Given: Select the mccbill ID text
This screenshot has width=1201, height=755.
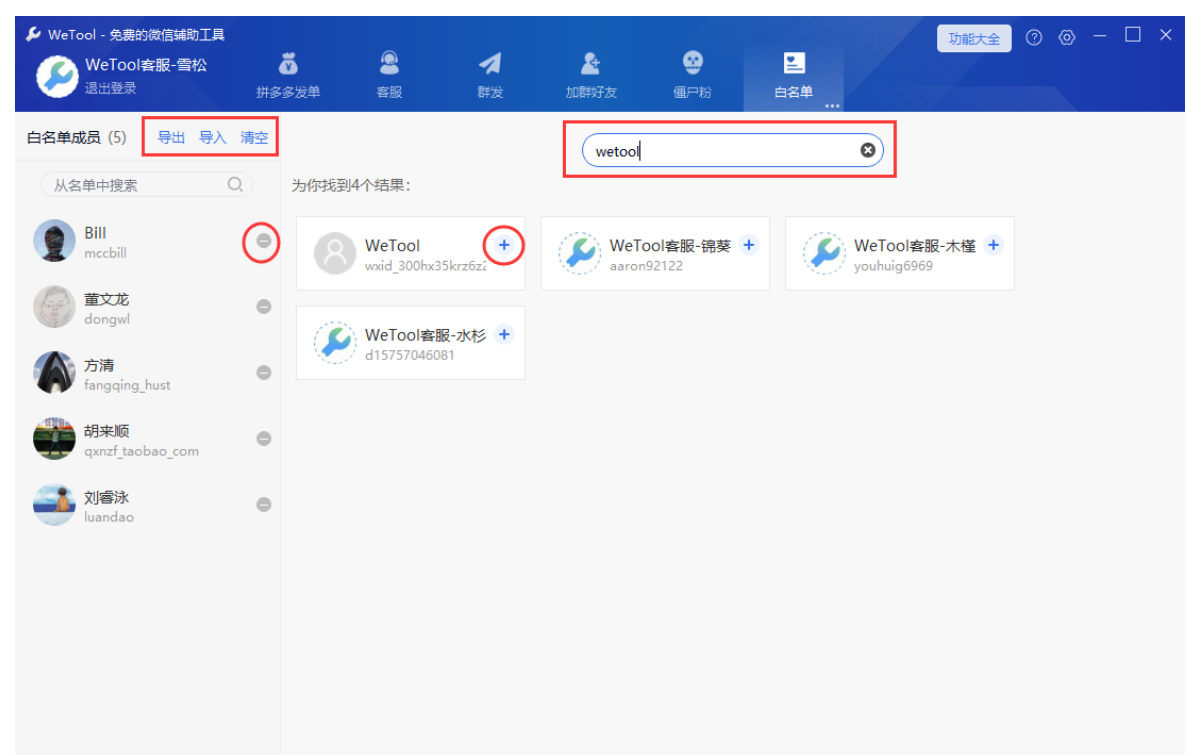Looking at the screenshot, I should click(x=105, y=253).
